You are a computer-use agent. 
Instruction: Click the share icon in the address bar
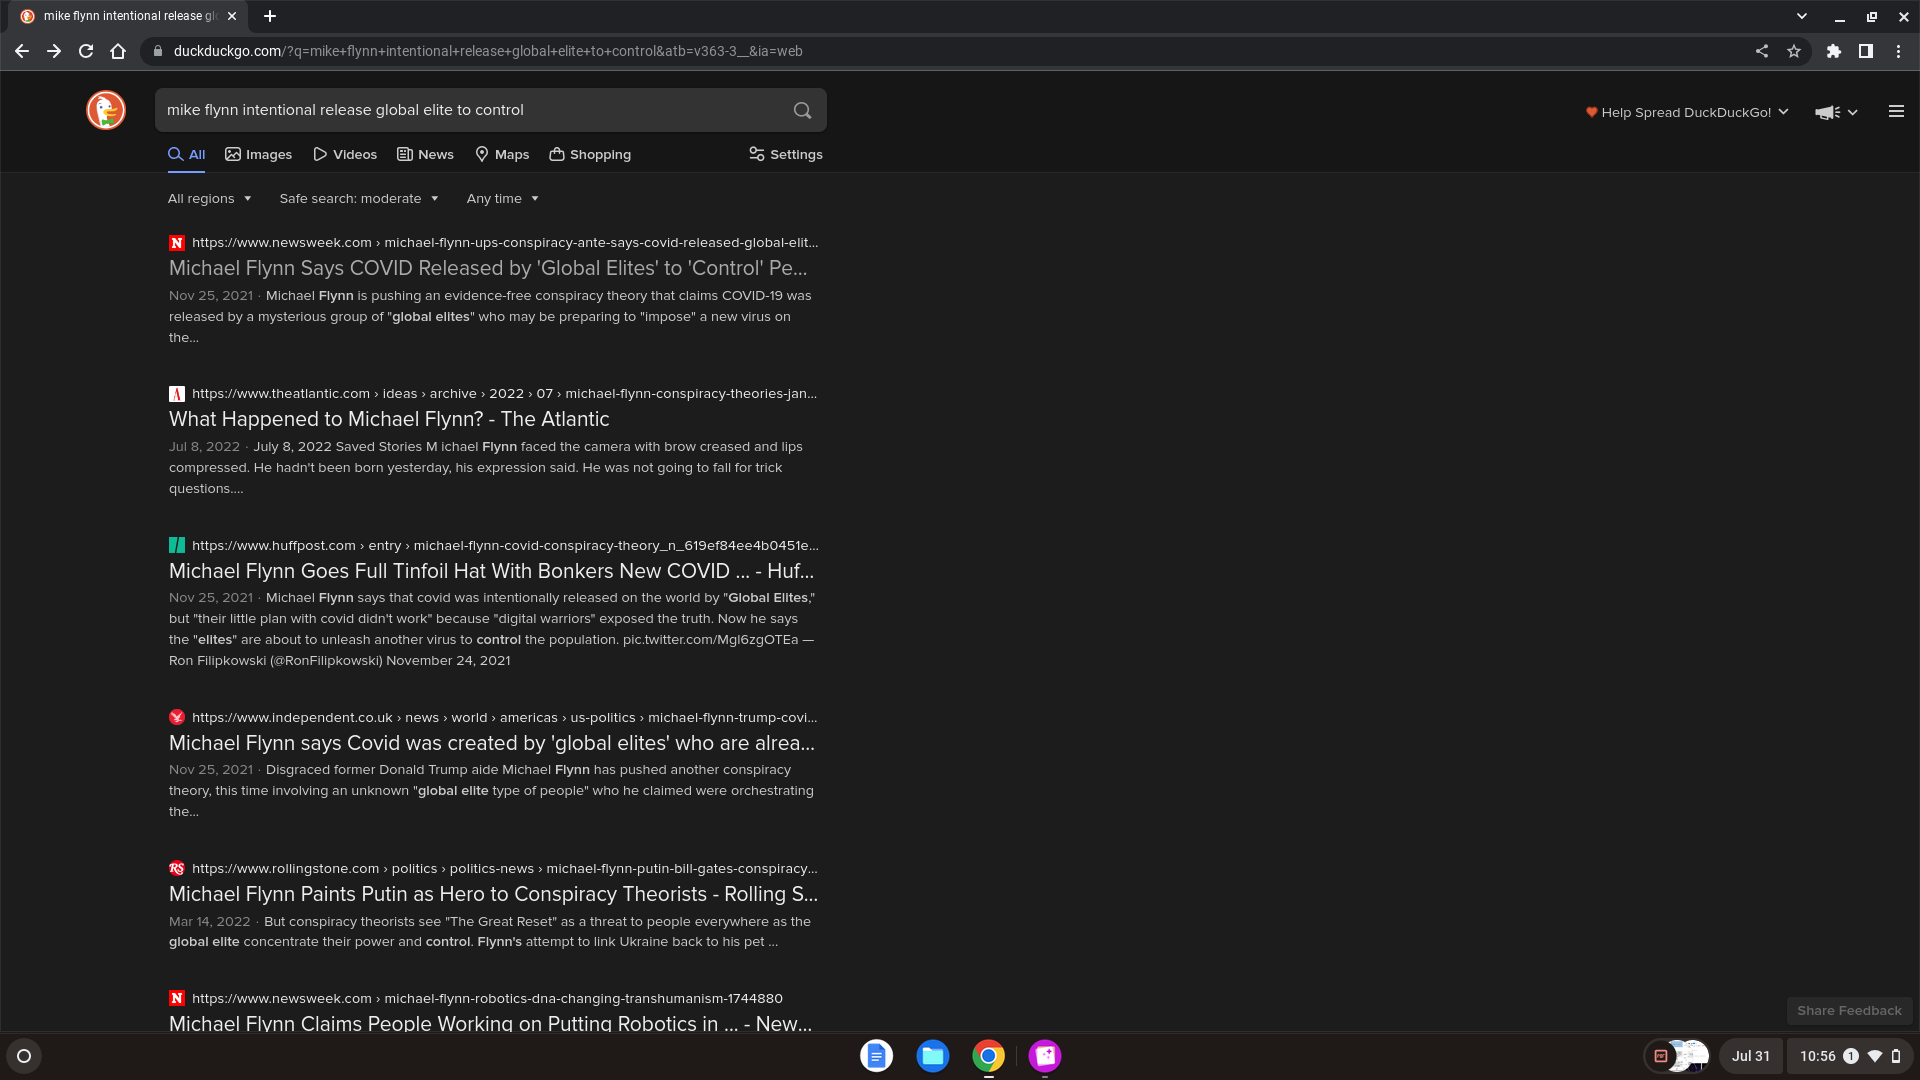pyautogui.click(x=1762, y=51)
